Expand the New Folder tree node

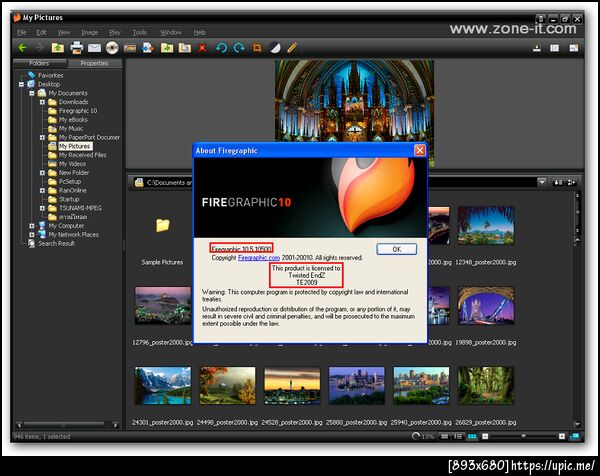42,173
